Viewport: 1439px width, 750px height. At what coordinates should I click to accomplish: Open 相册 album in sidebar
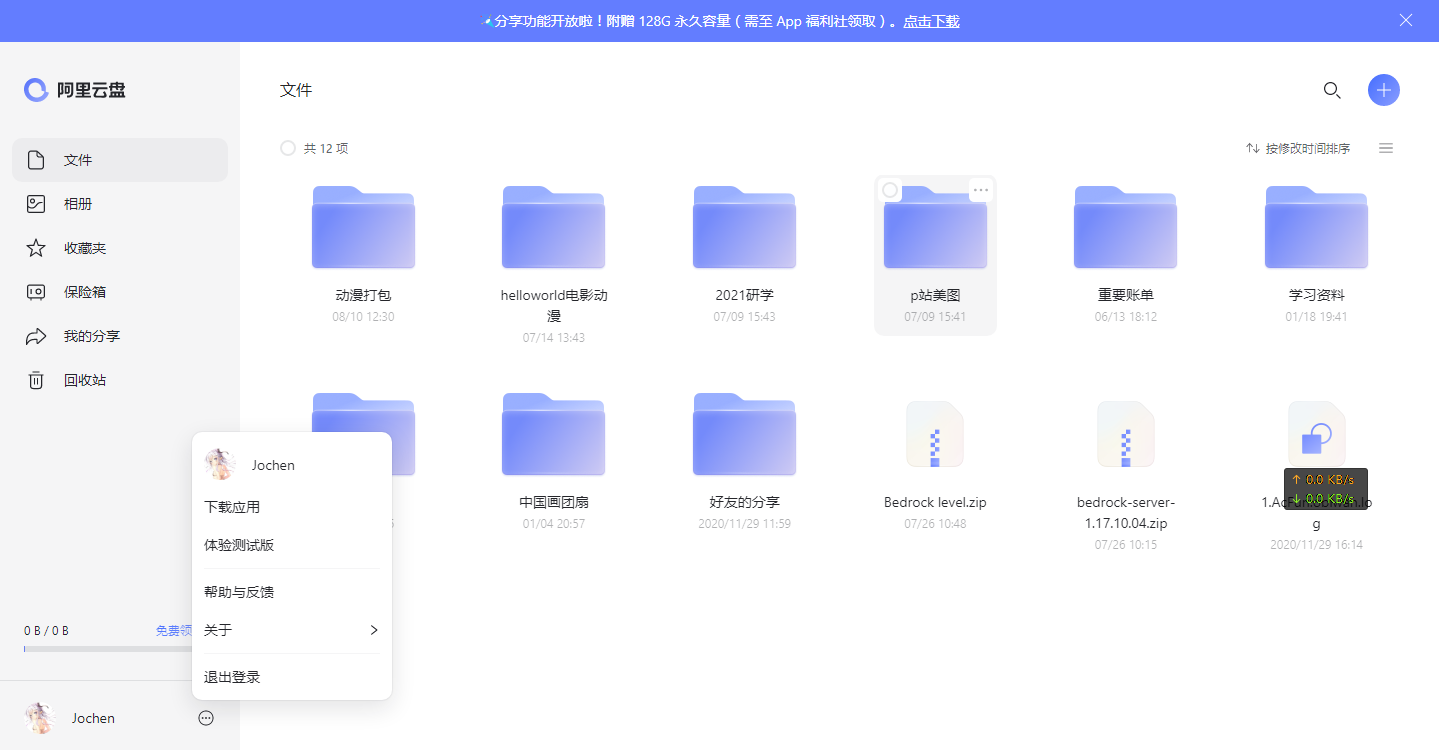coord(78,204)
